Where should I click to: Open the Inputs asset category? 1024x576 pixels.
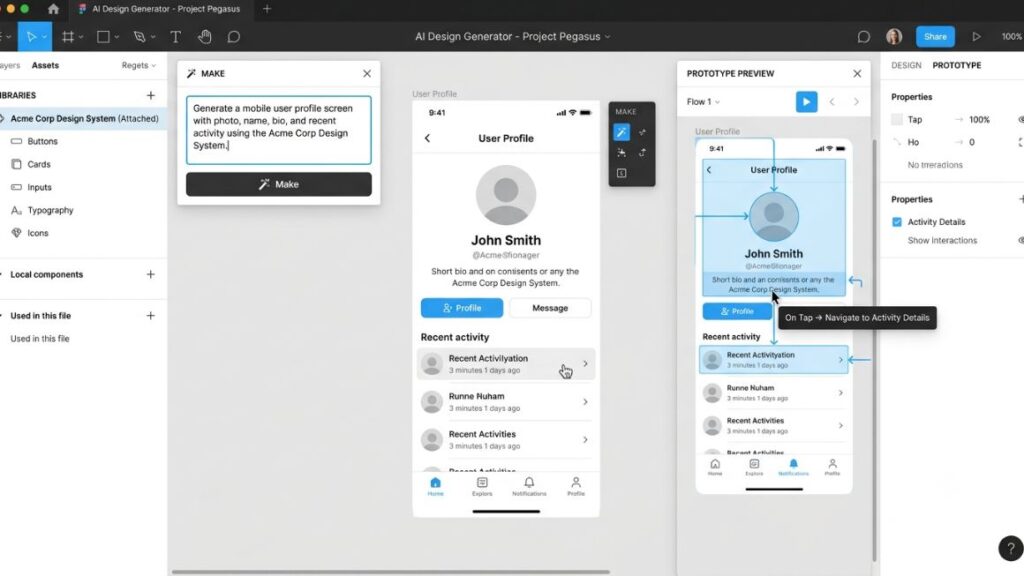tap(39, 187)
